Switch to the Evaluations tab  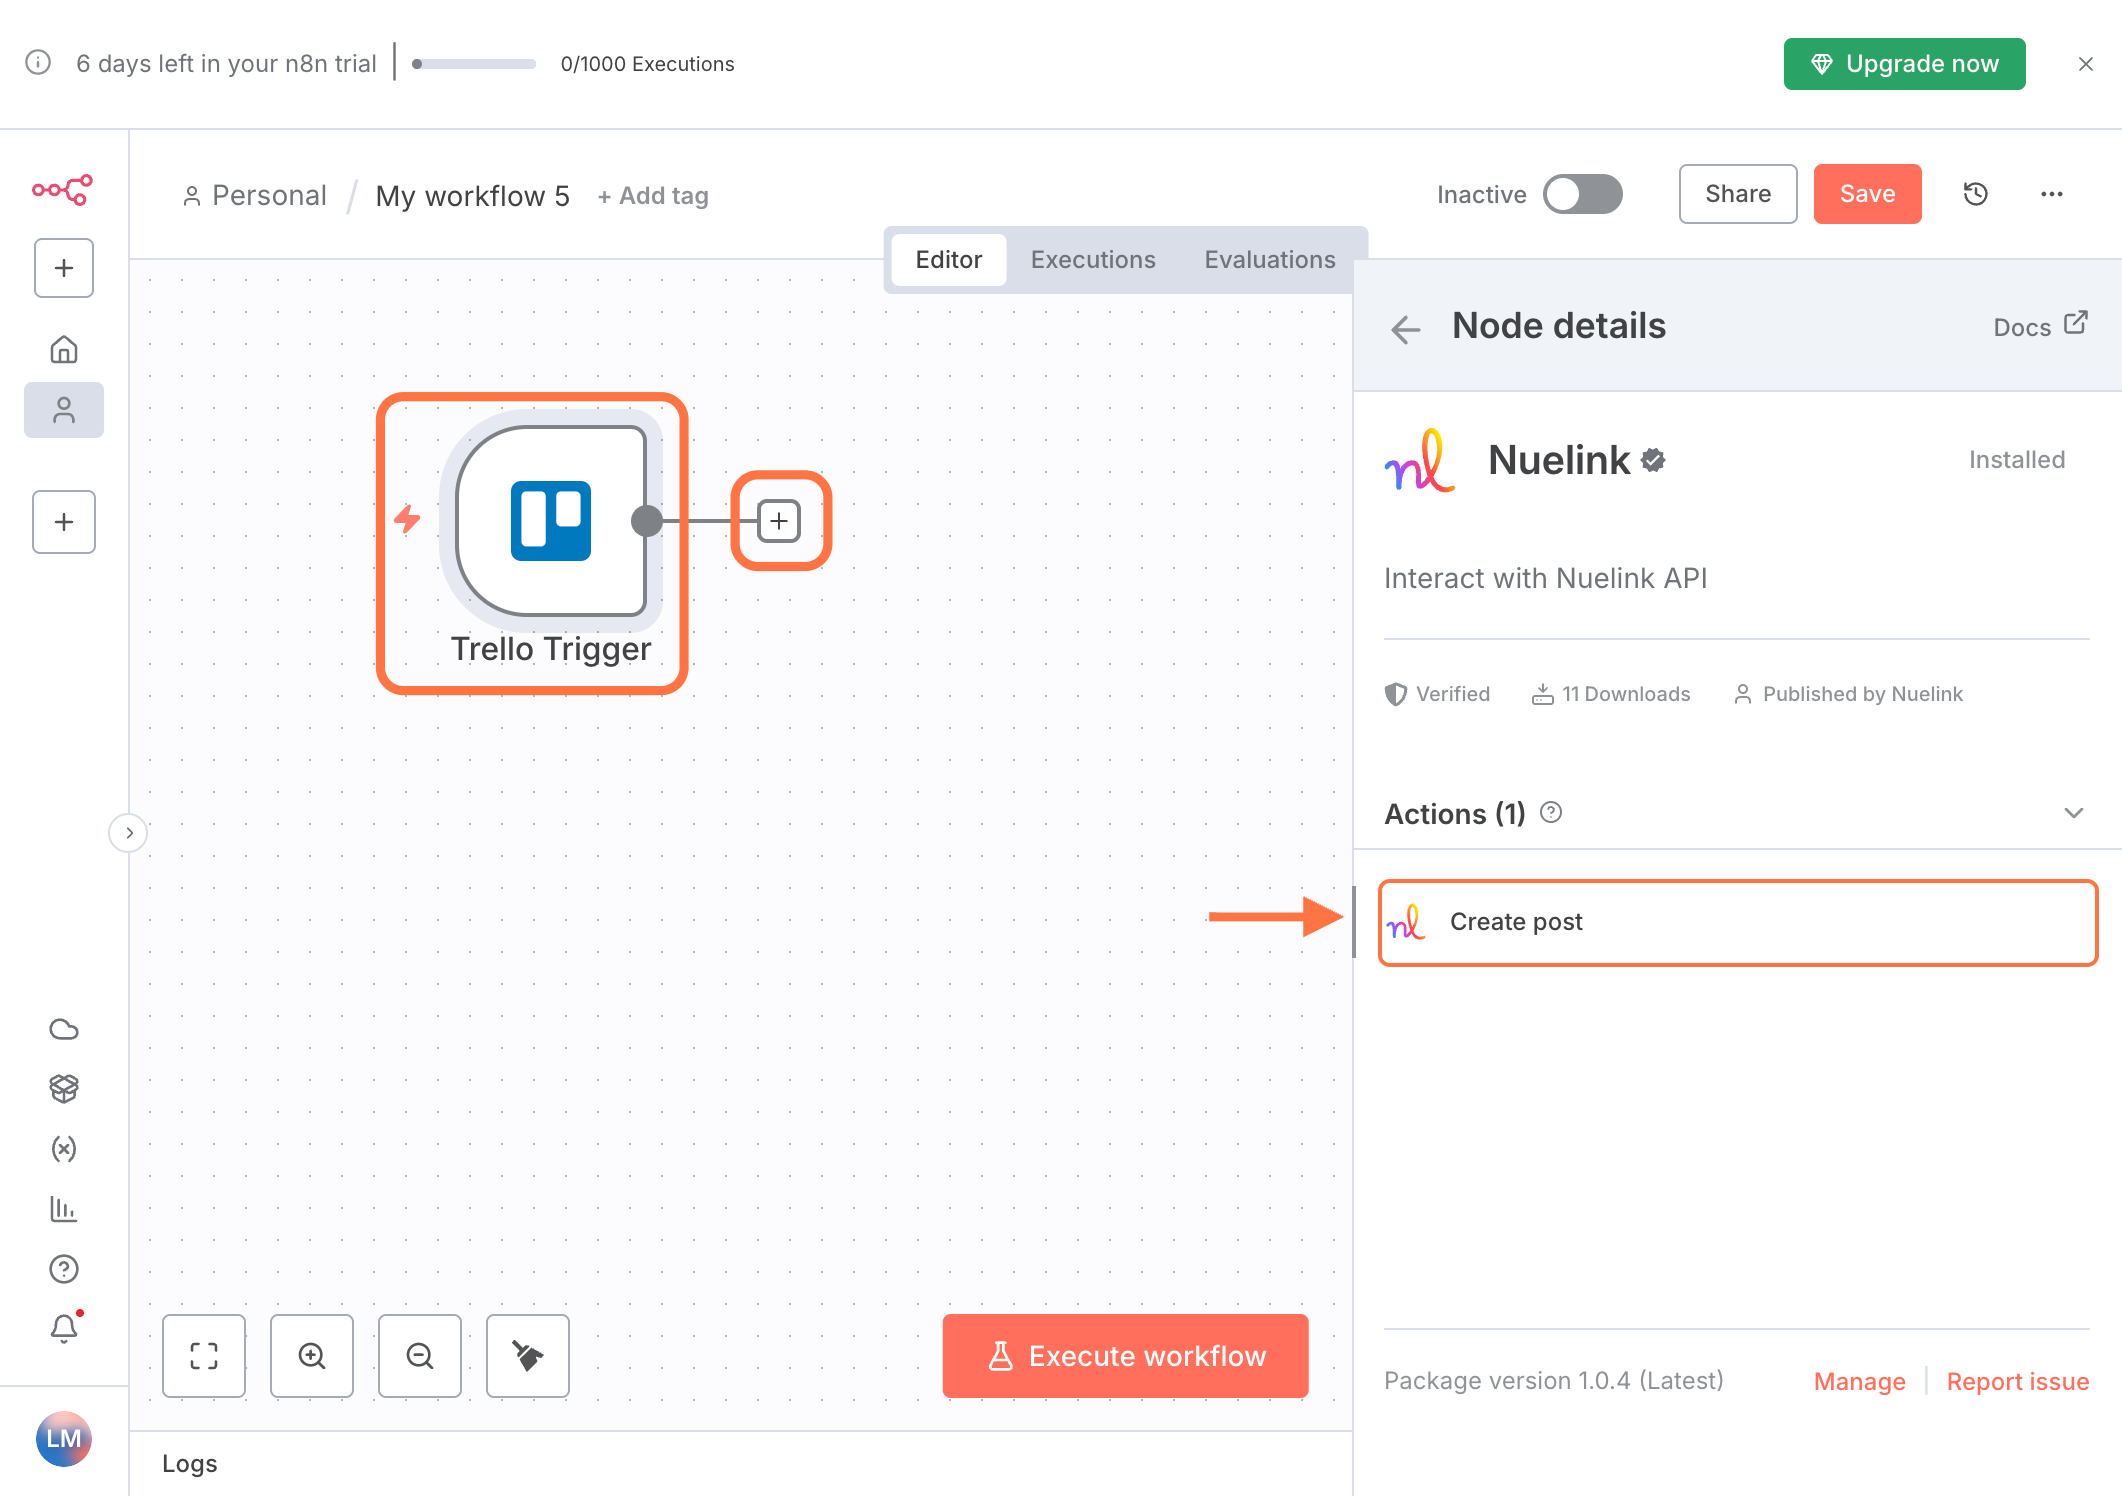point(1269,260)
